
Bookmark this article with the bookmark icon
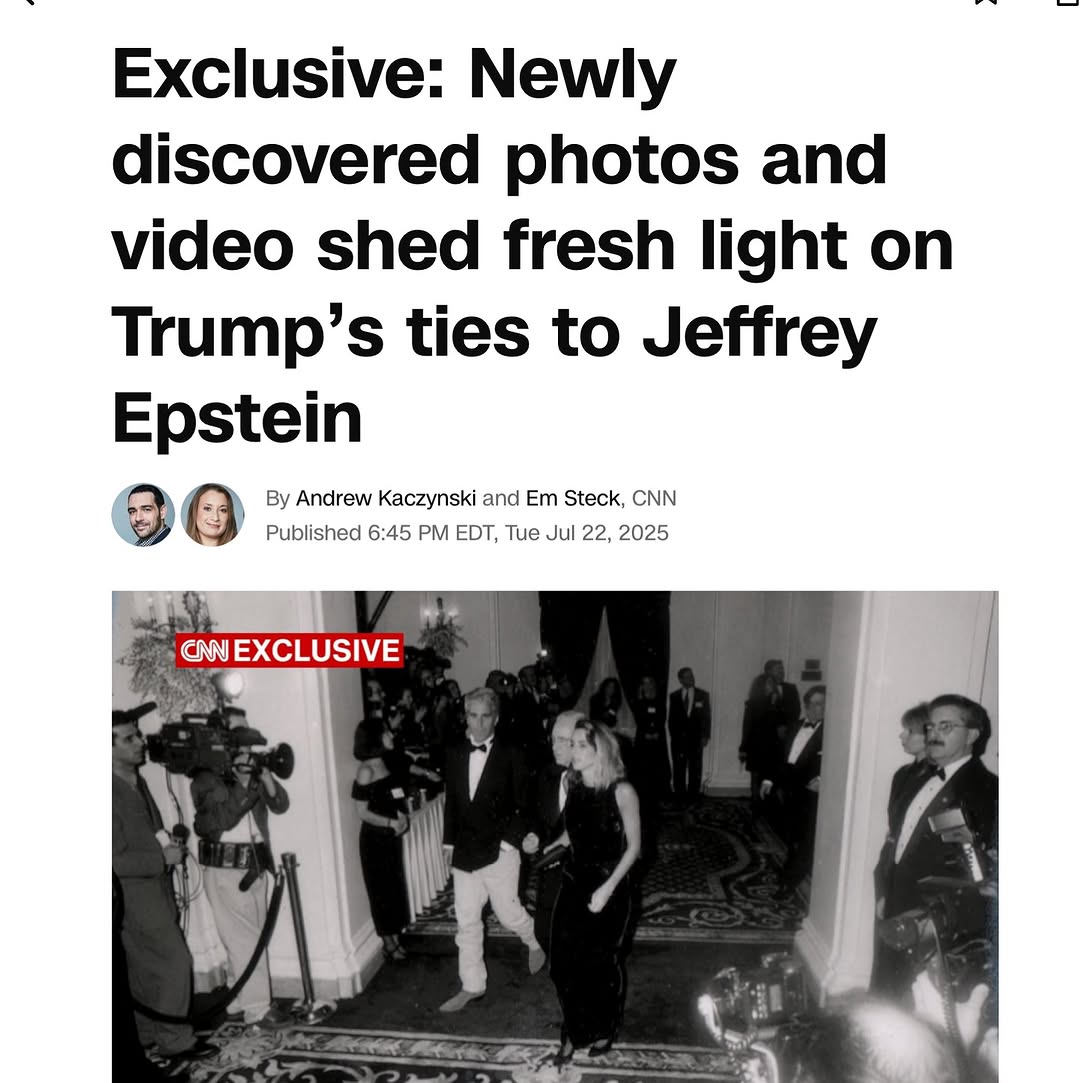985,2
